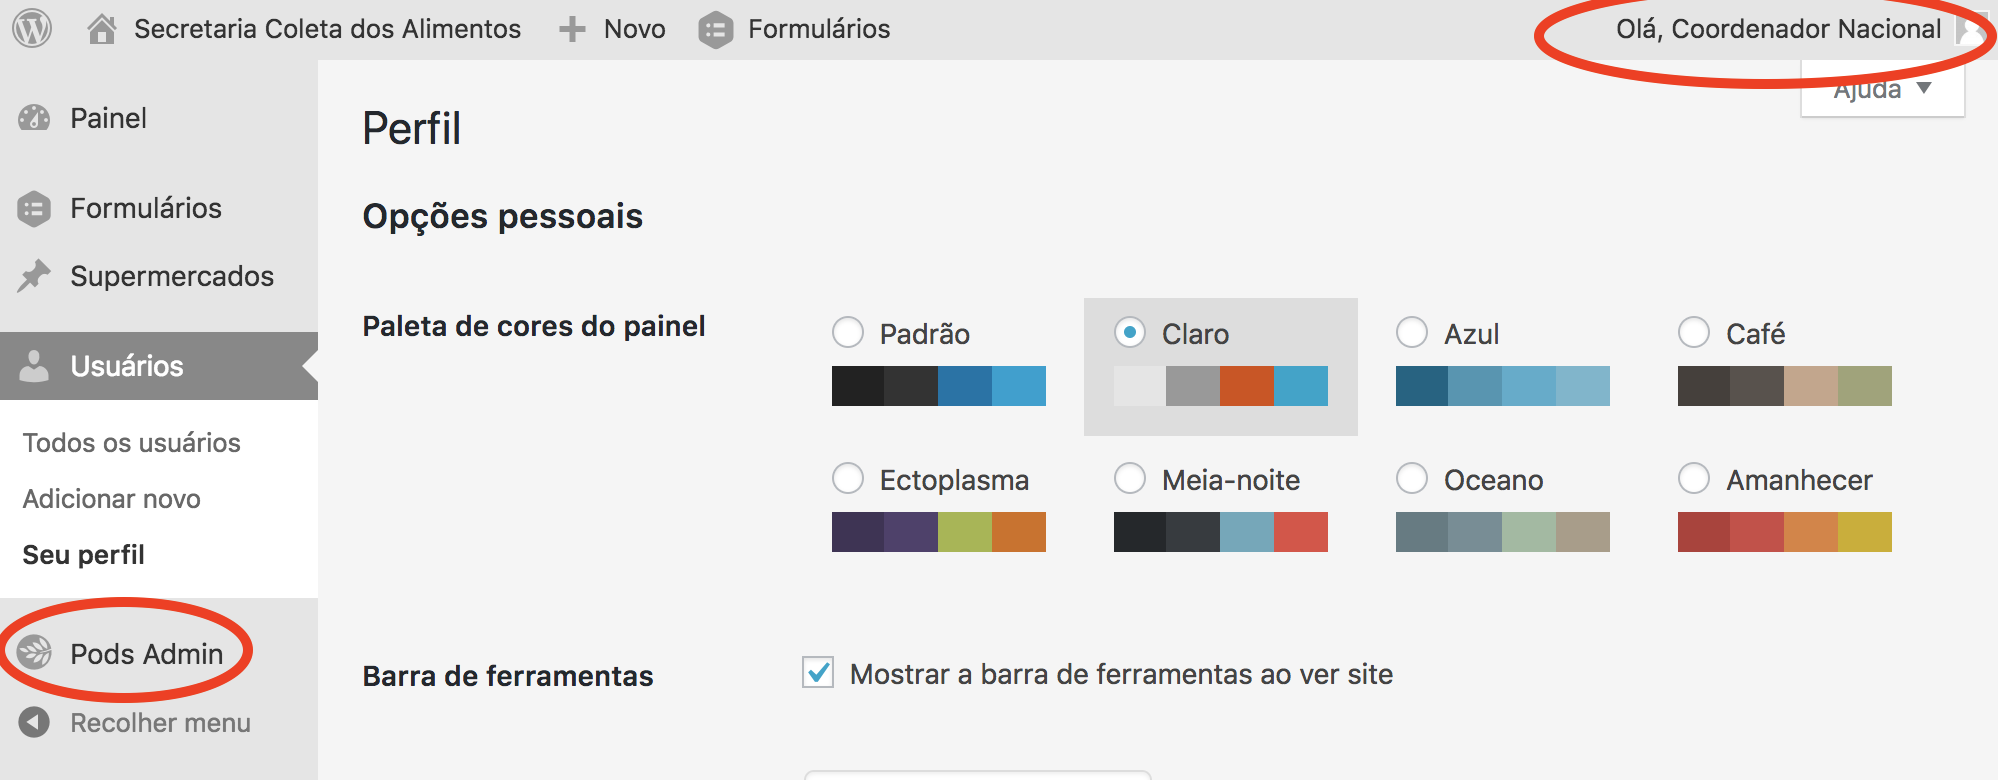Image resolution: width=1998 pixels, height=780 pixels.
Task: Select the Meia-noite radio button
Action: (1130, 478)
